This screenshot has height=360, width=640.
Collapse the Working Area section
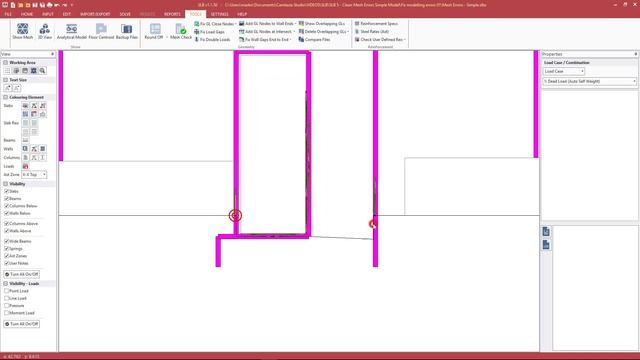[x=6, y=63]
